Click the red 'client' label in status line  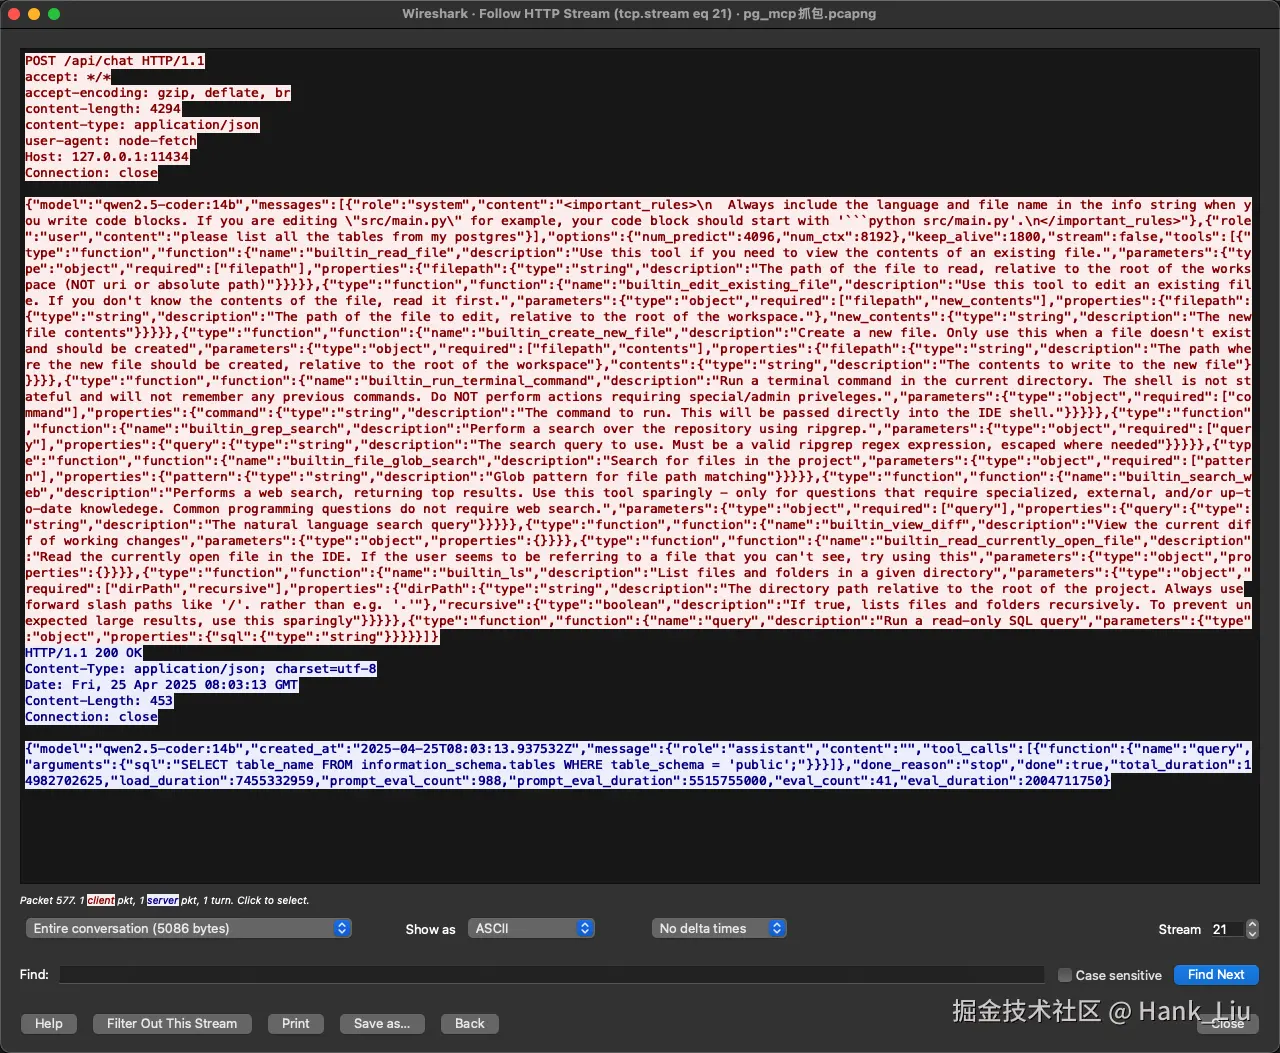tap(101, 900)
